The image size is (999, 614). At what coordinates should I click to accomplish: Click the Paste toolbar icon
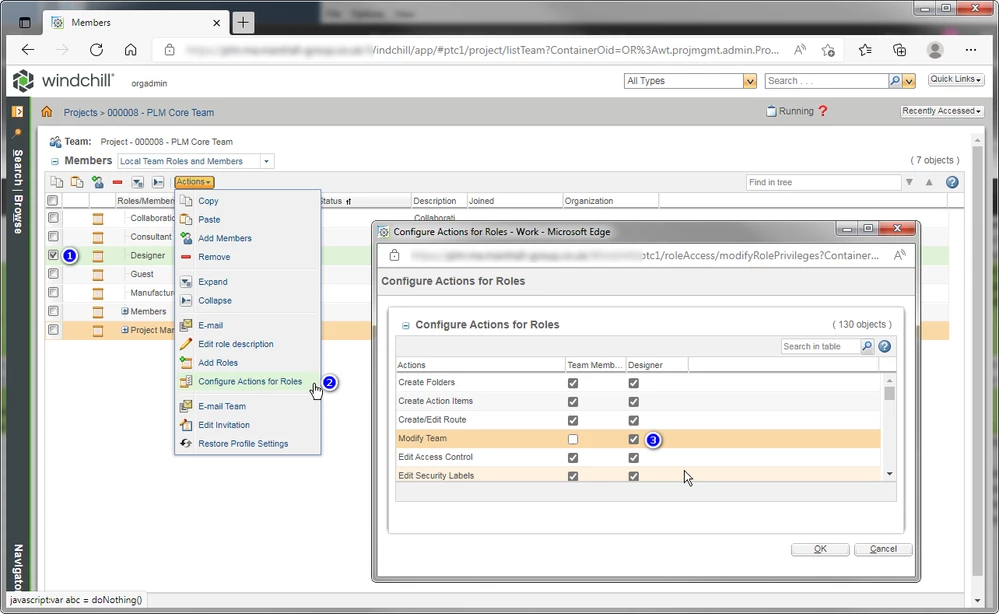point(77,182)
